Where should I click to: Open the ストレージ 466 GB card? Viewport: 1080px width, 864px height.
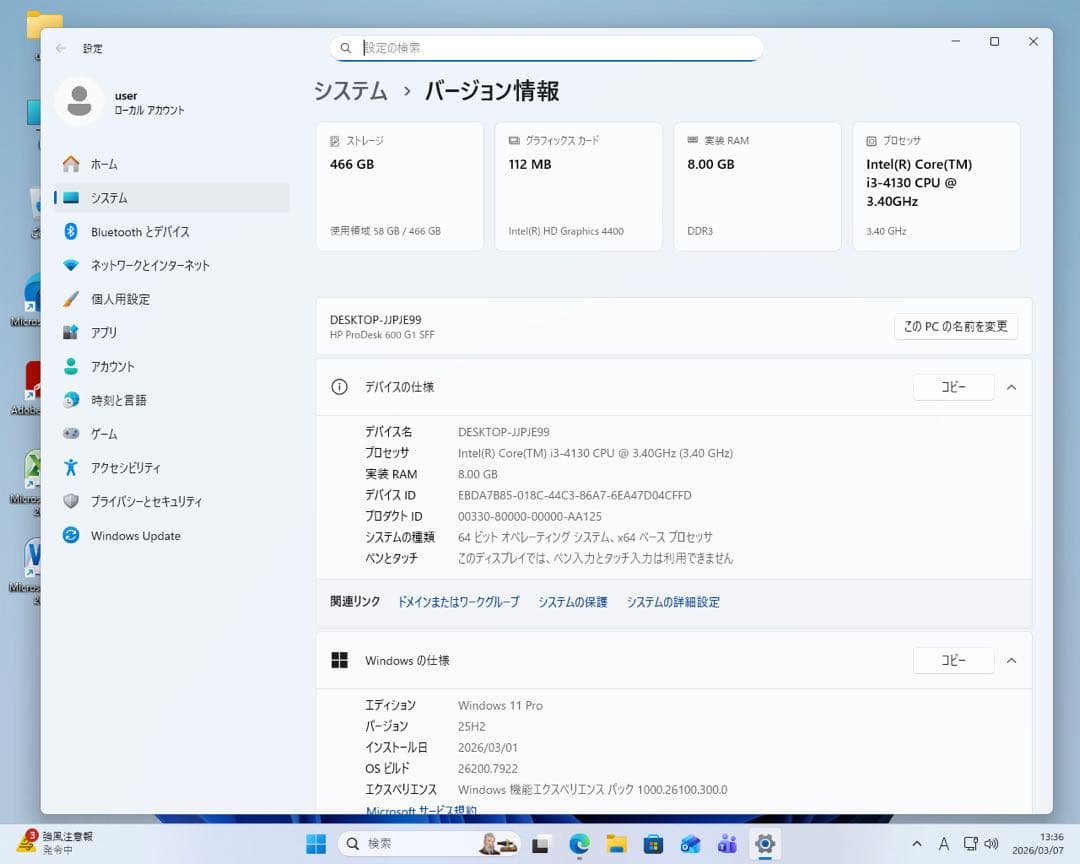pos(399,187)
